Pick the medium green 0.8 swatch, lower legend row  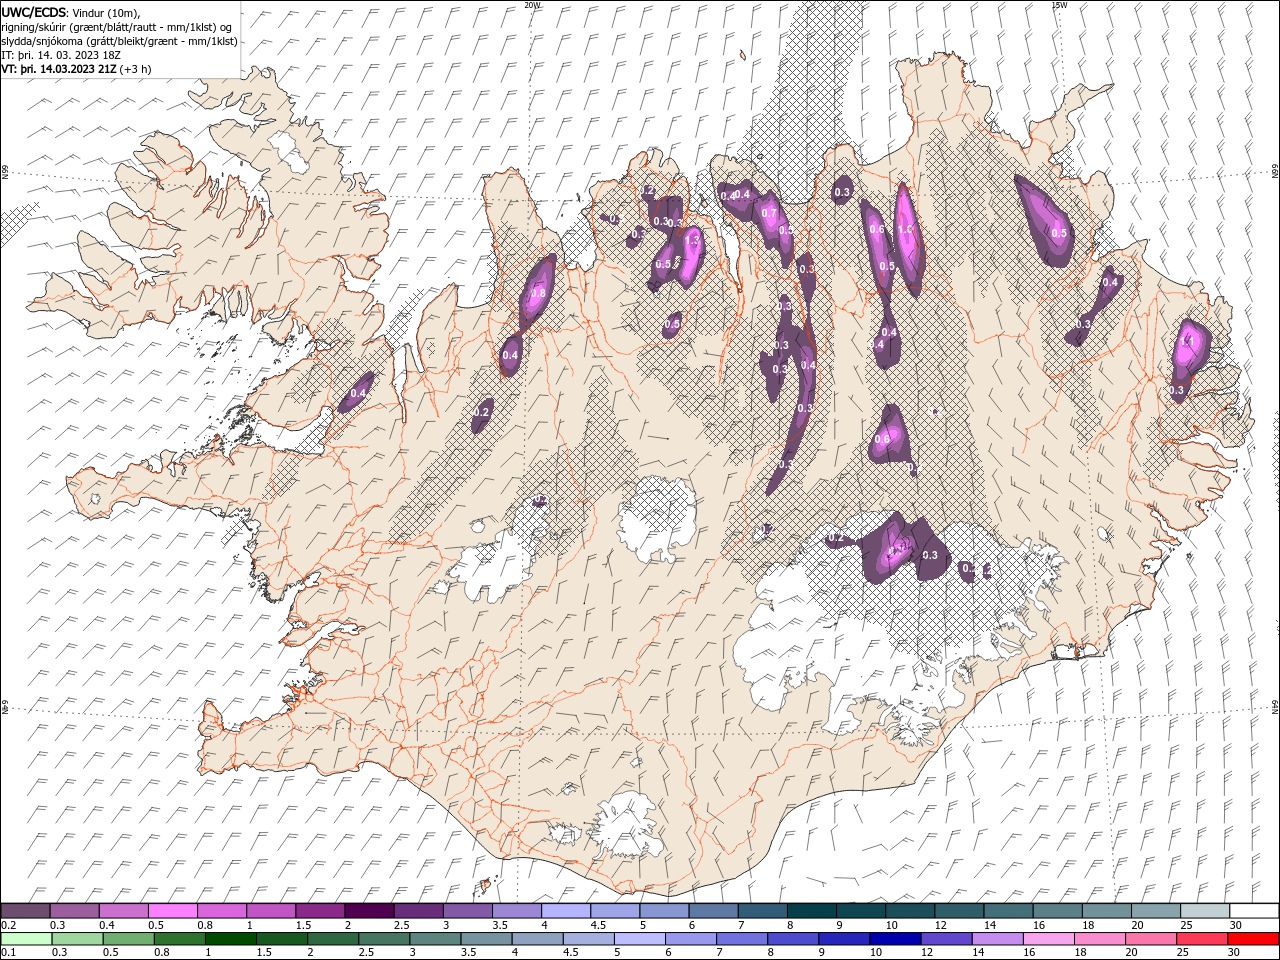[x=181, y=939]
